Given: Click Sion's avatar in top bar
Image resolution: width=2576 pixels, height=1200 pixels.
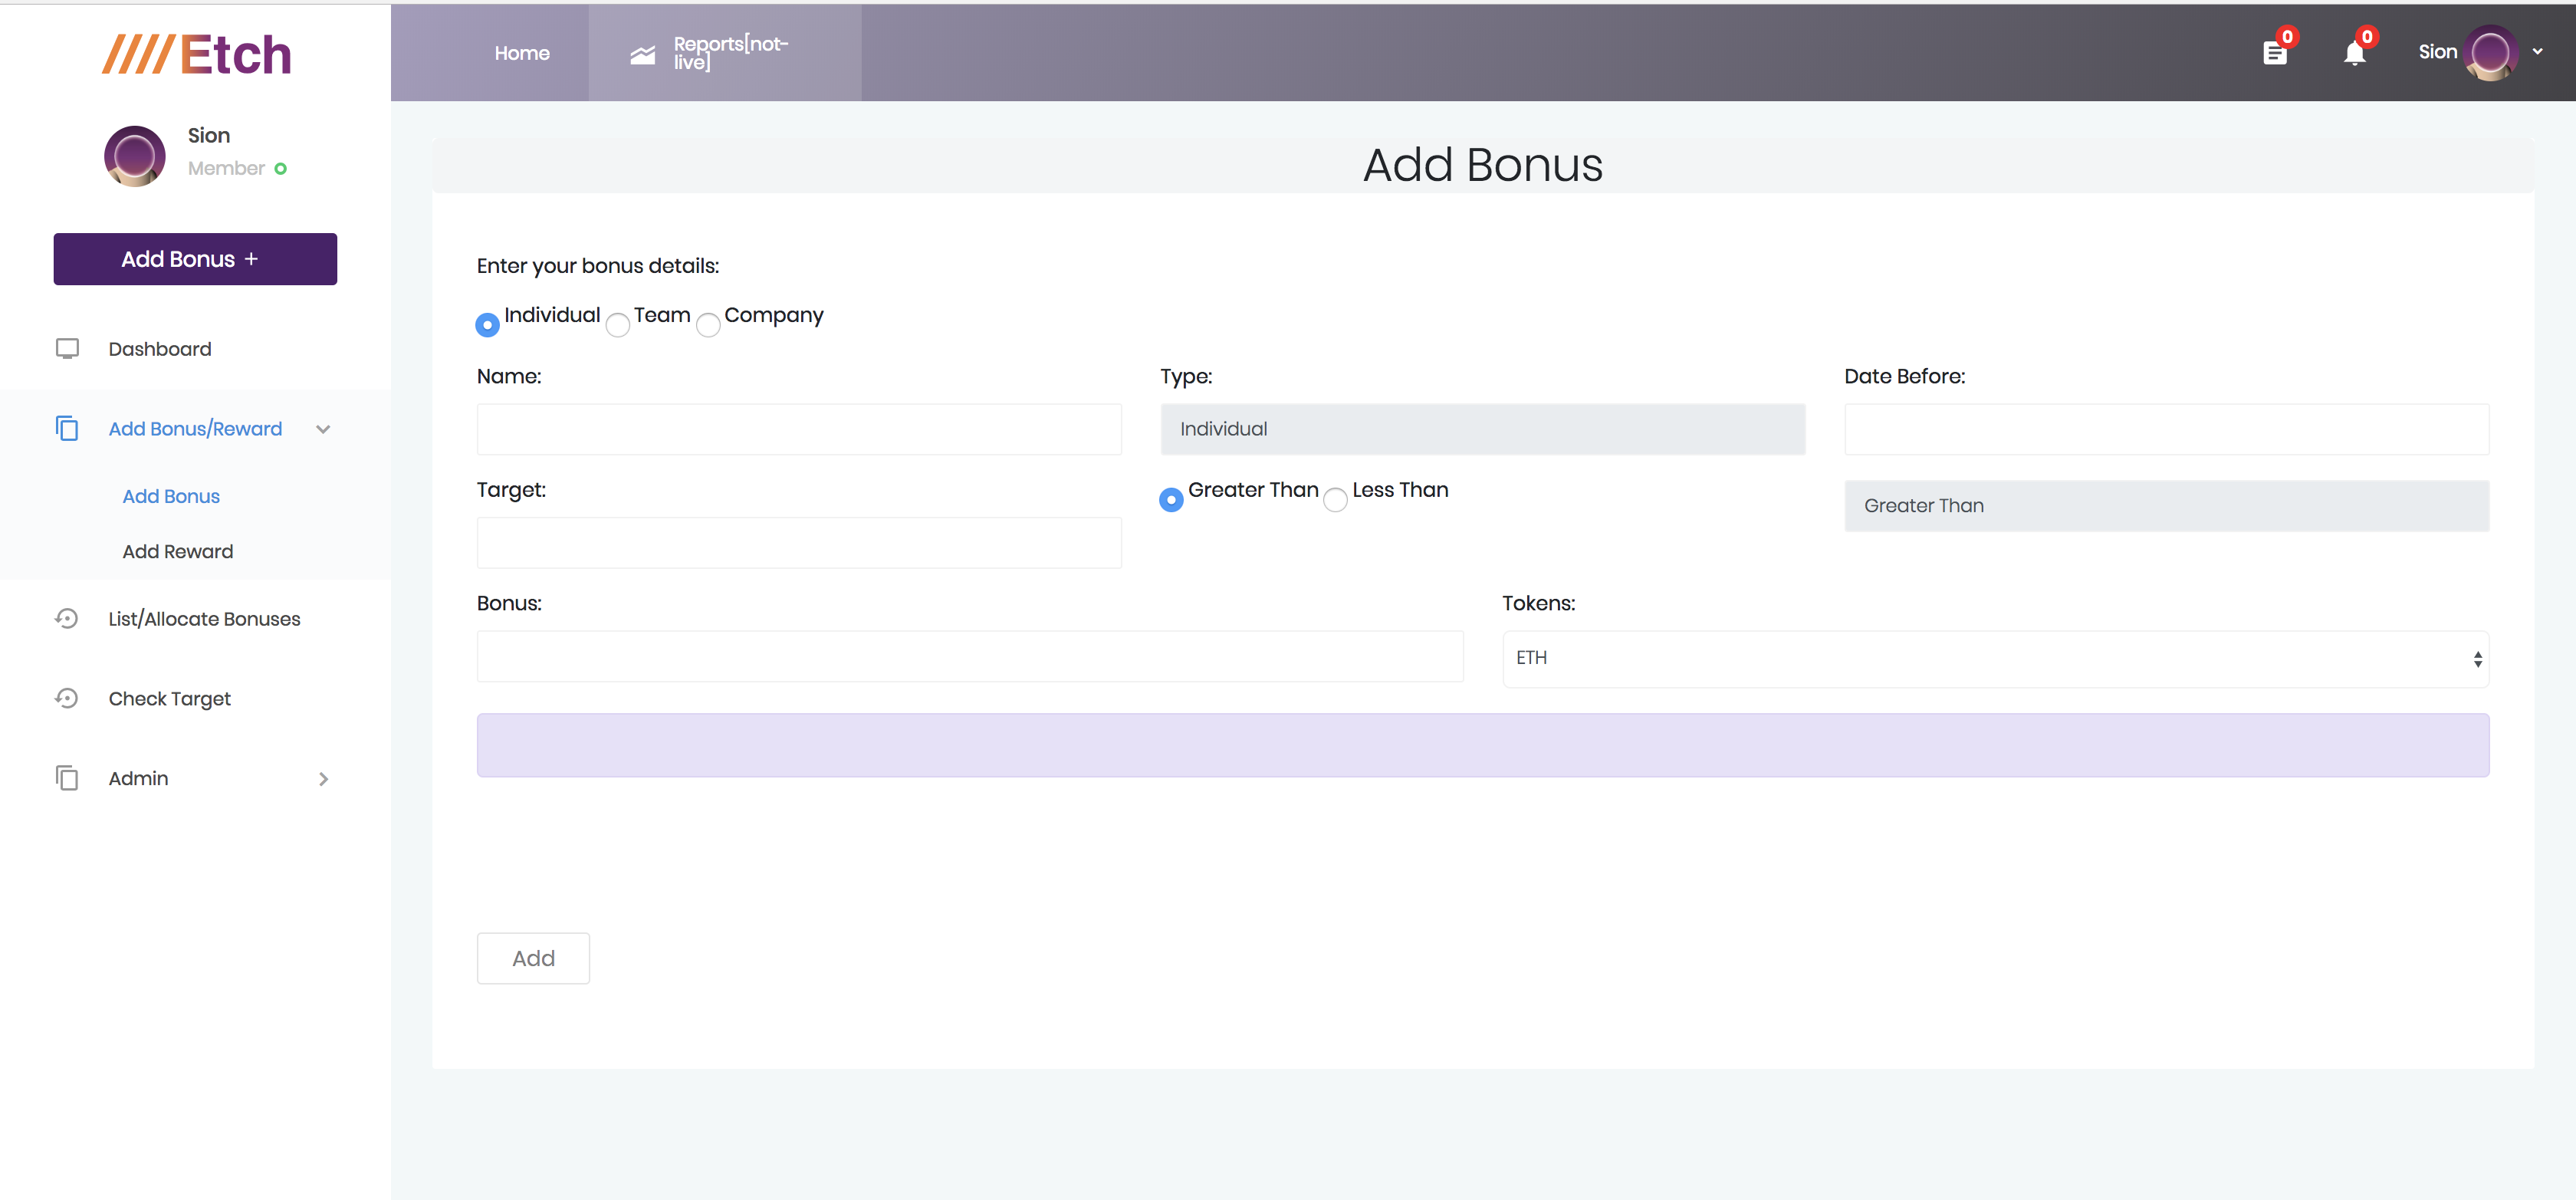Looking at the screenshot, I should [2490, 53].
